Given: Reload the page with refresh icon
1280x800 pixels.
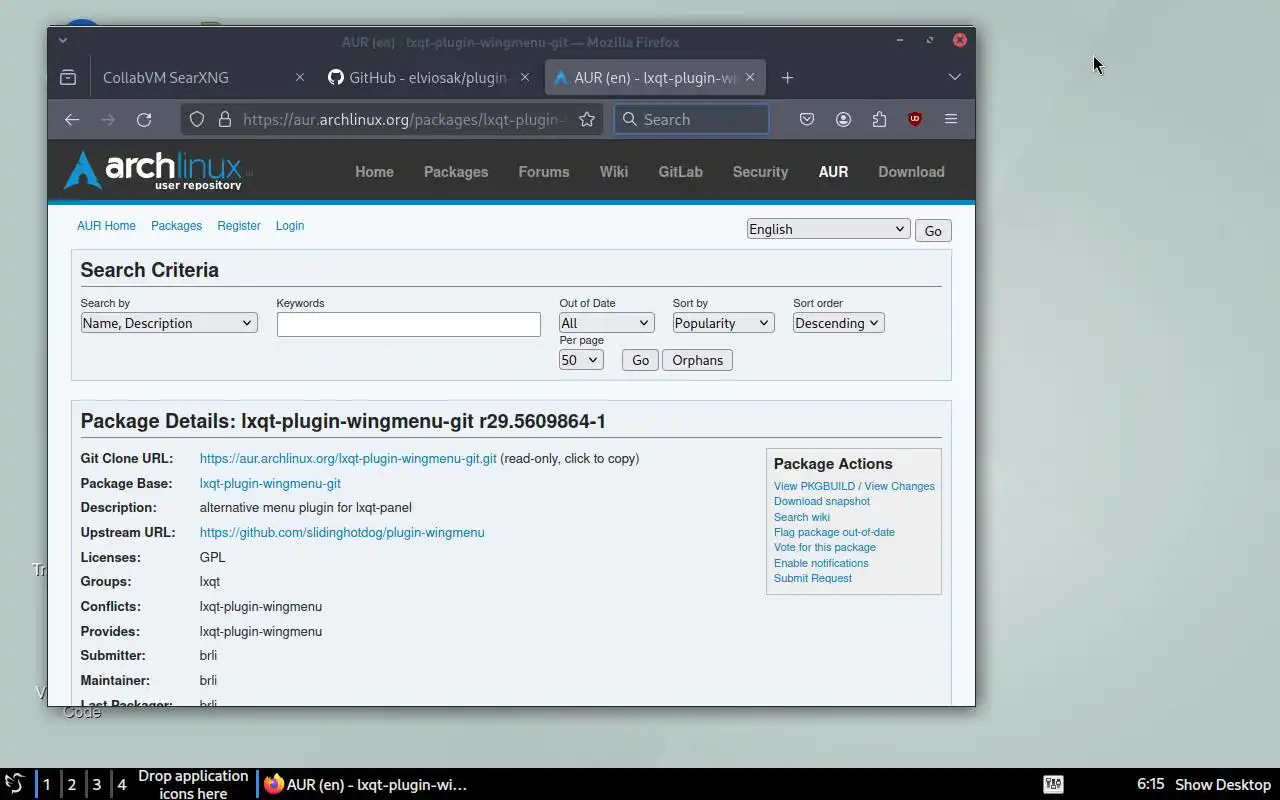Looking at the screenshot, I should pos(144,119).
